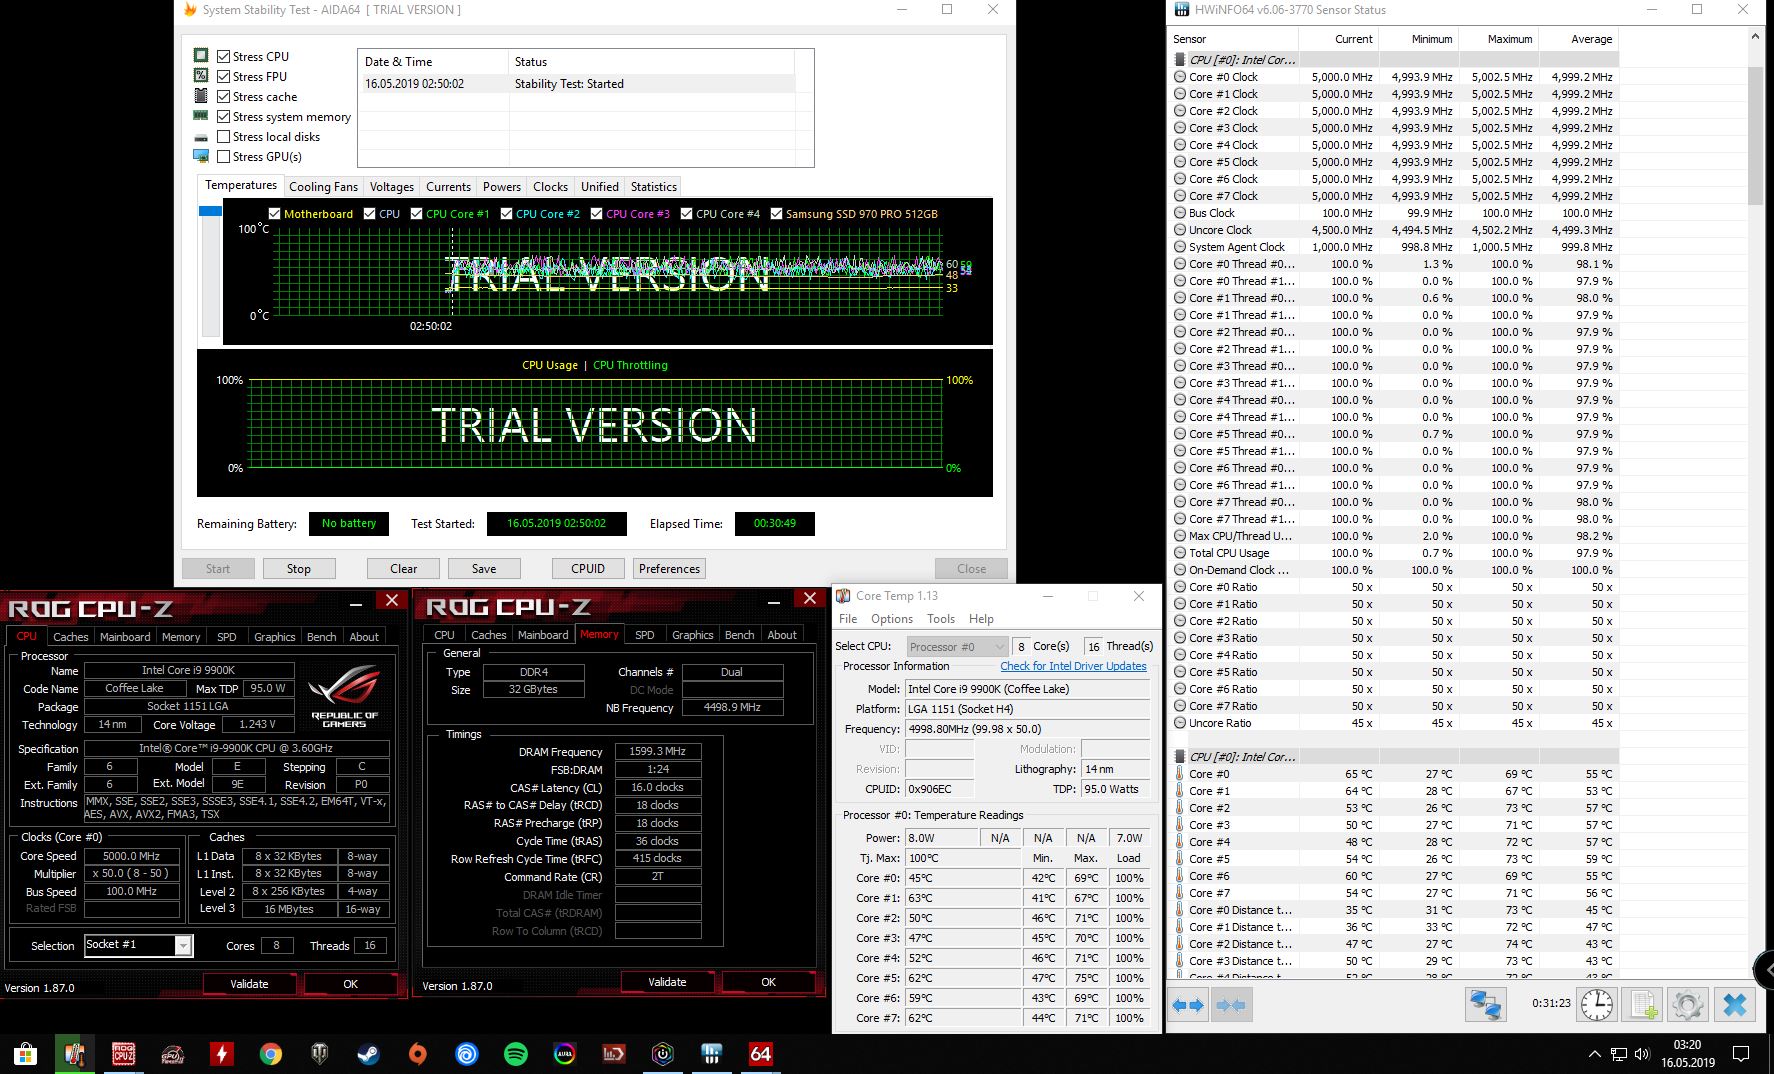Viewport: 1774px width, 1074px height.
Task: Uncheck Stress FPU option
Action: (223, 77)
